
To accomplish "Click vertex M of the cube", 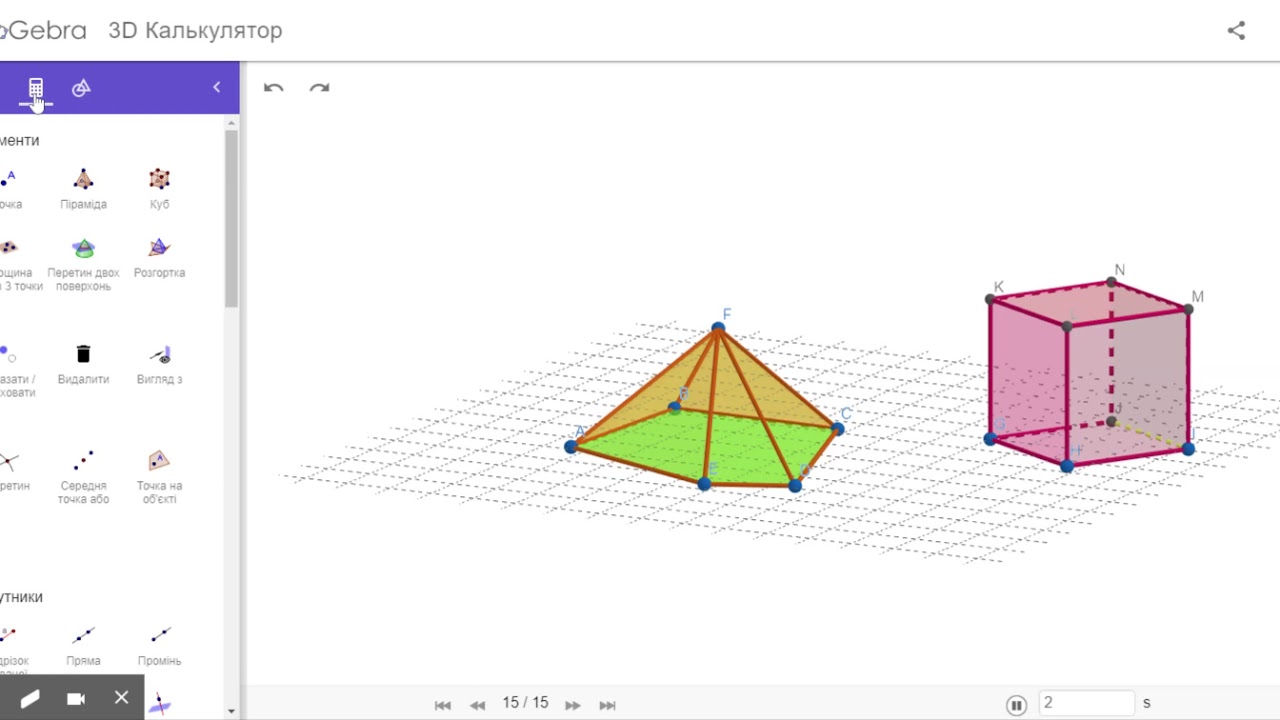I will click(x=1188, y=309).
